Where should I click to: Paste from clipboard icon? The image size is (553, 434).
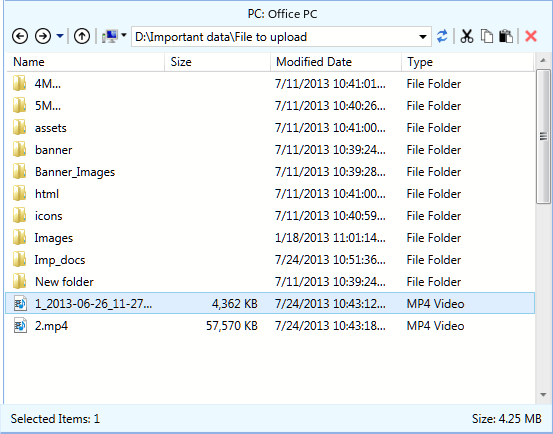pyautogui.click(x=506, y=36)
